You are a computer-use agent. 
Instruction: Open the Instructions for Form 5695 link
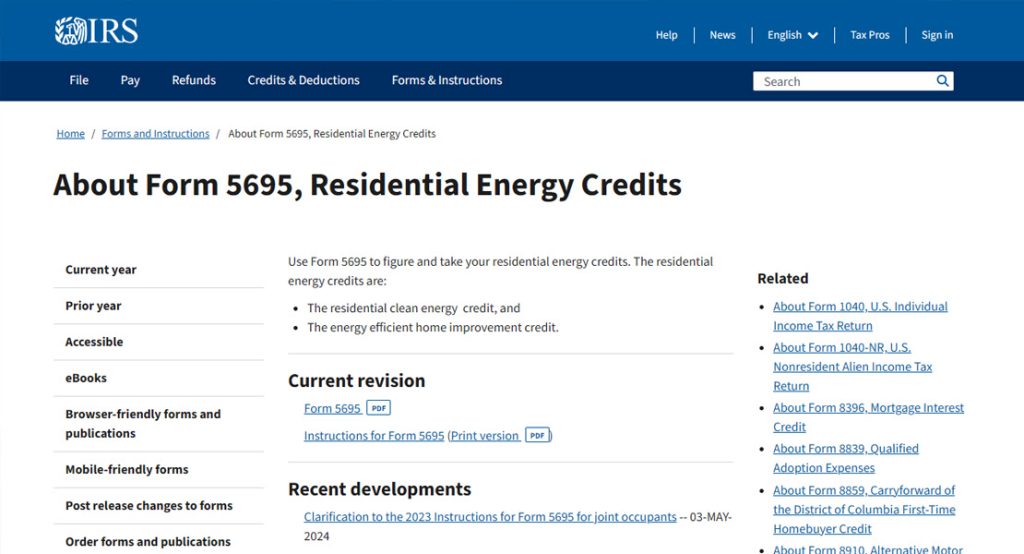(374, 436)
